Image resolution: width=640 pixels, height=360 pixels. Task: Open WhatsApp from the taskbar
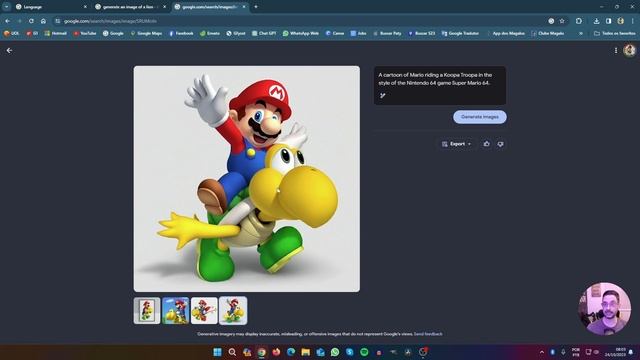[335, 352]
